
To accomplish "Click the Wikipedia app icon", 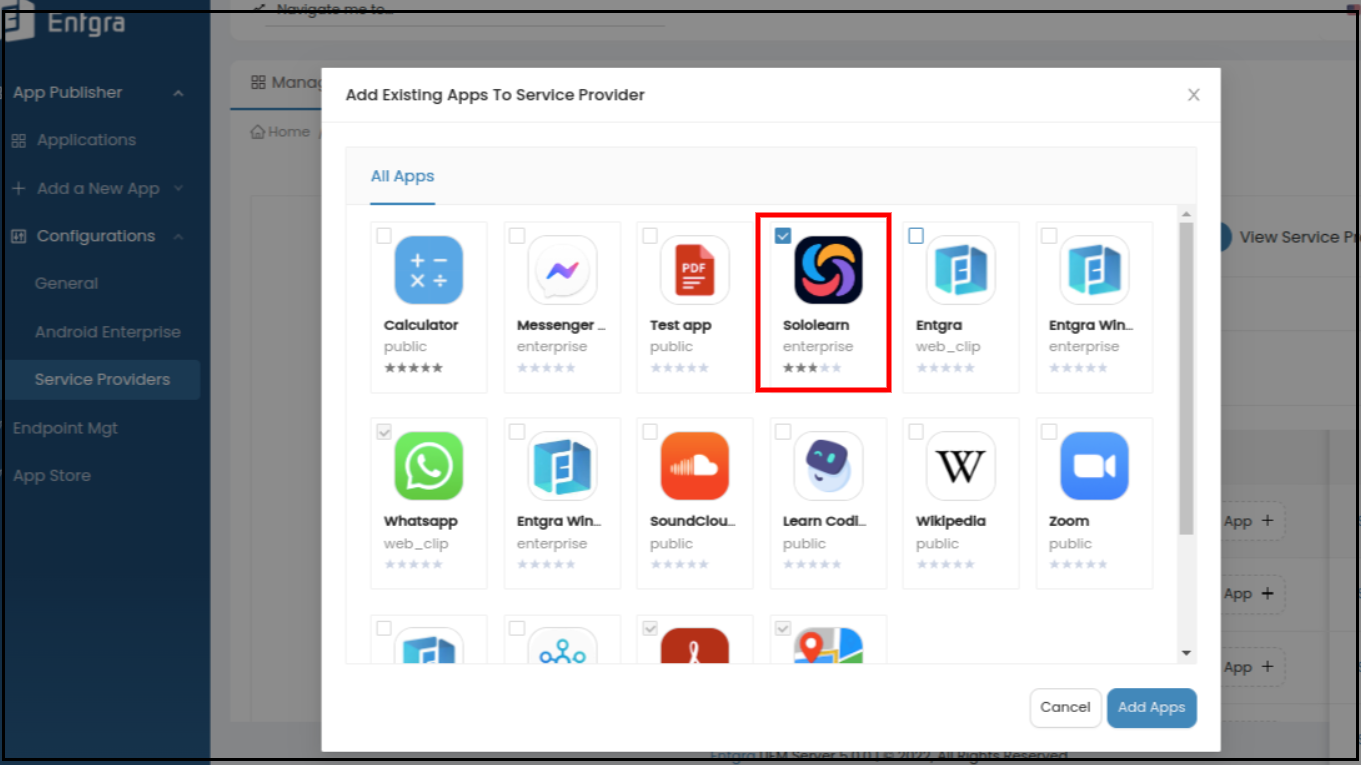I will click(961, 466).
